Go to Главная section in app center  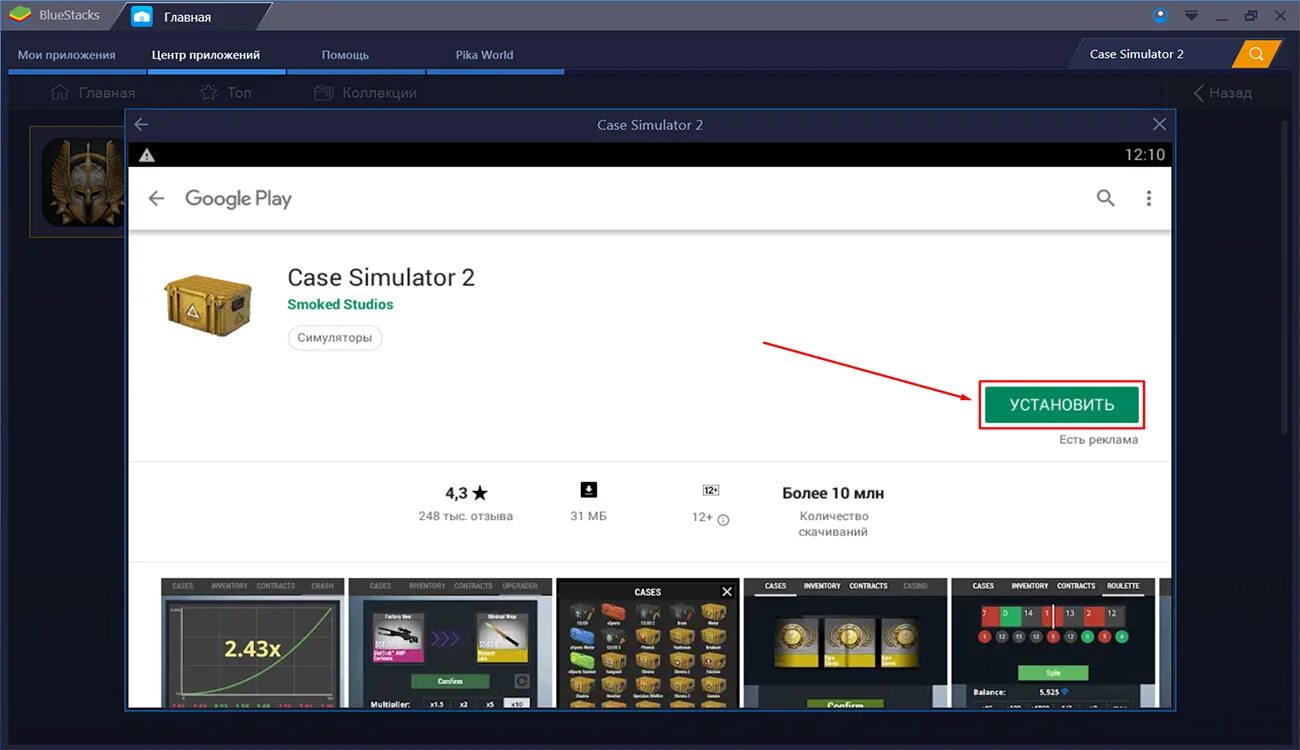click(x=92, y=92)
